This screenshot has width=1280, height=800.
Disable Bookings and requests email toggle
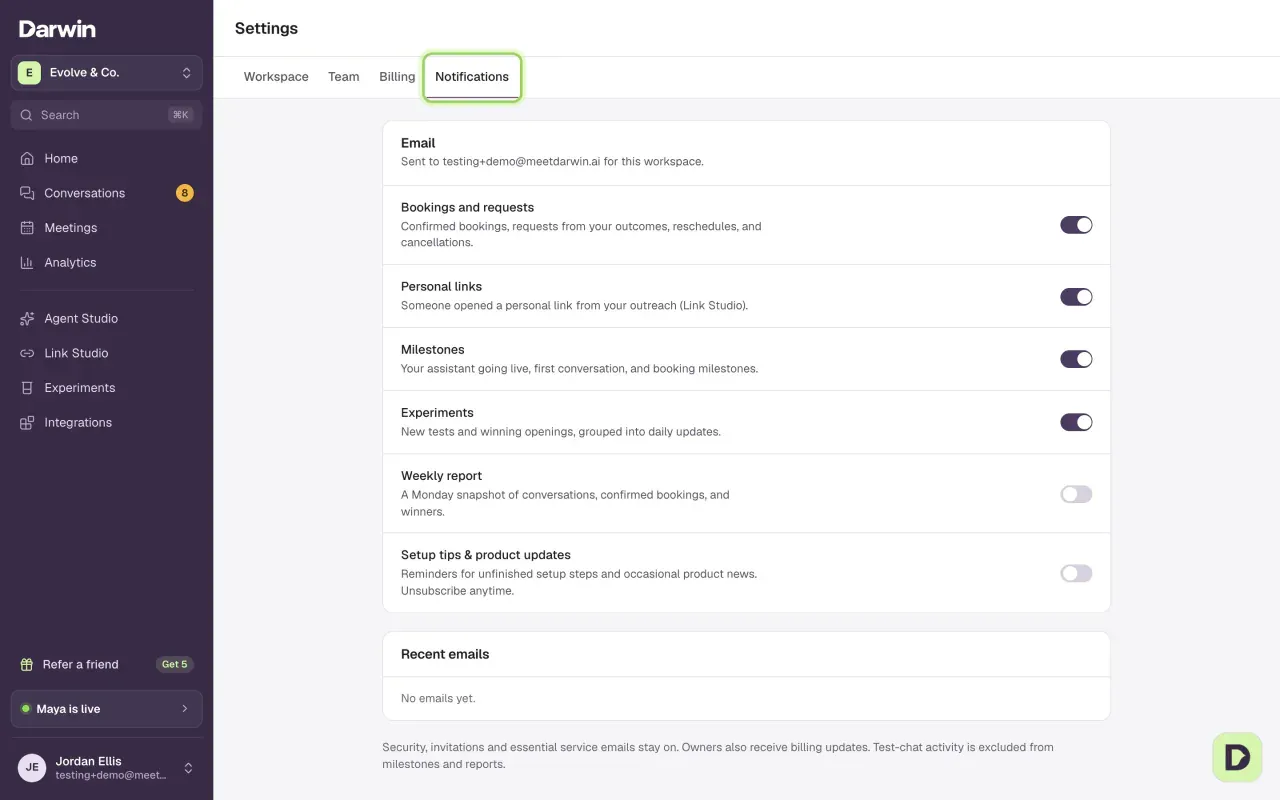point(1076,225)
